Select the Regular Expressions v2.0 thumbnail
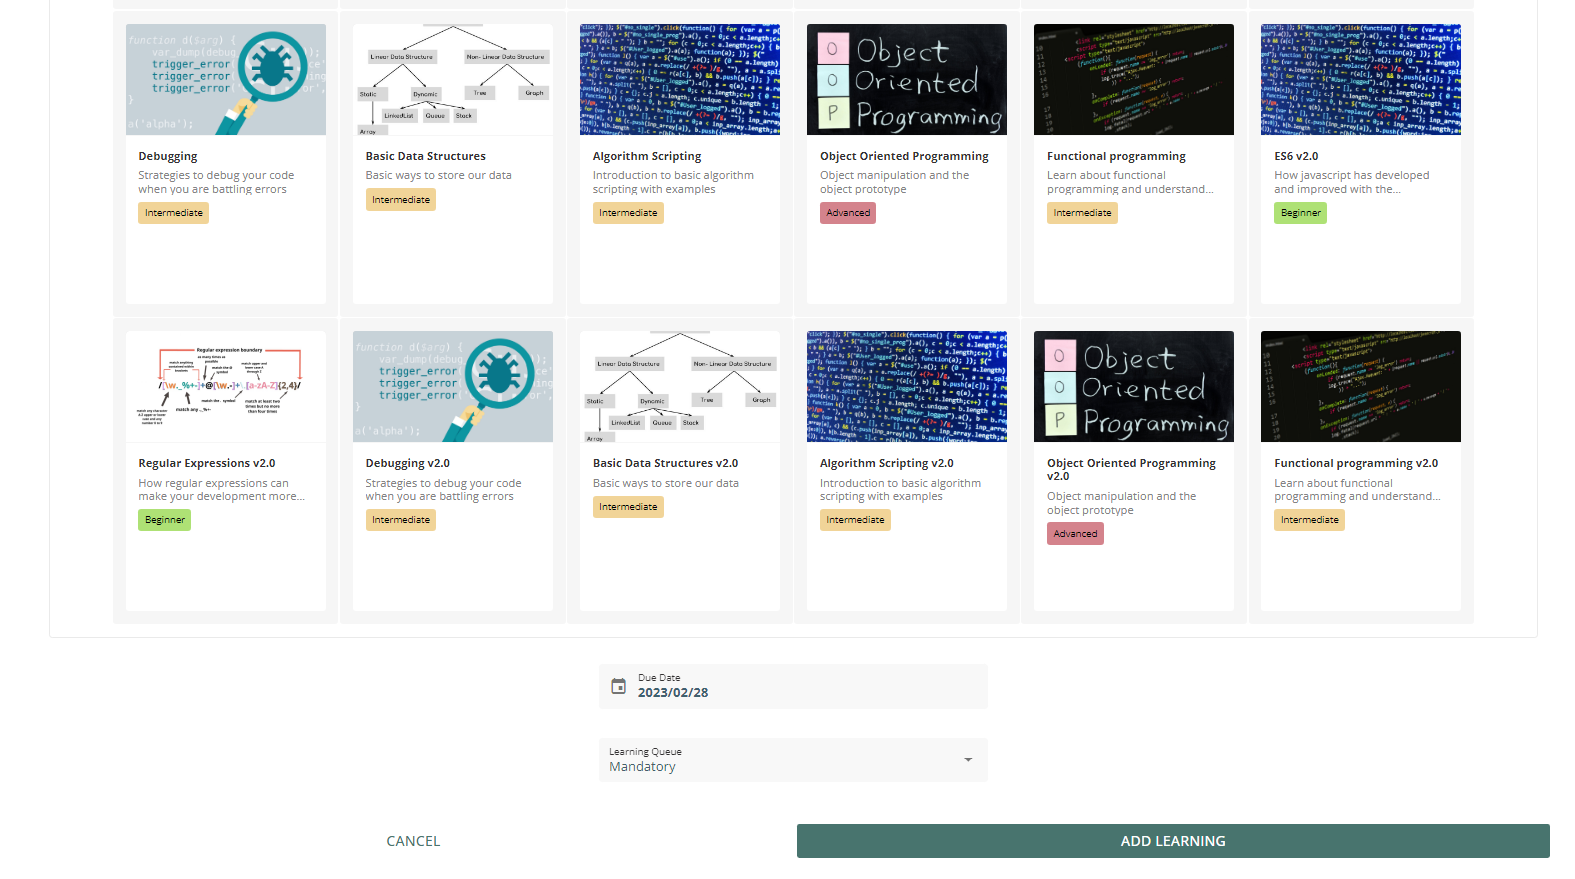The height and width of the screenshot is (879, 1575). [226, 387]
